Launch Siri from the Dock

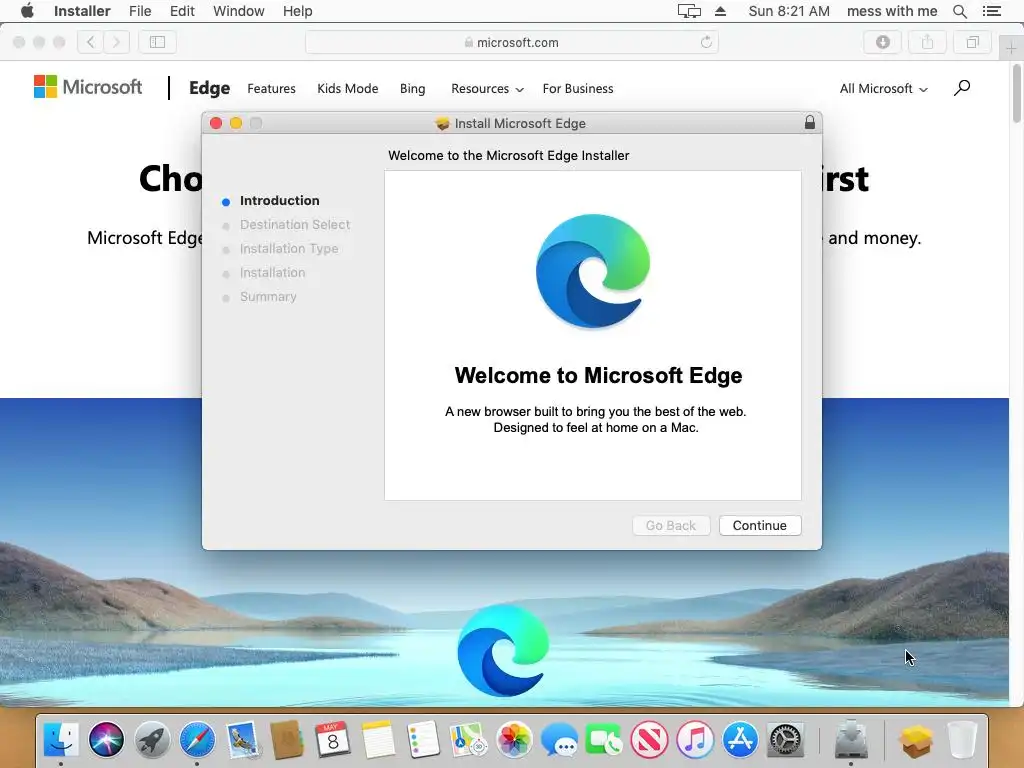[106, 740]
